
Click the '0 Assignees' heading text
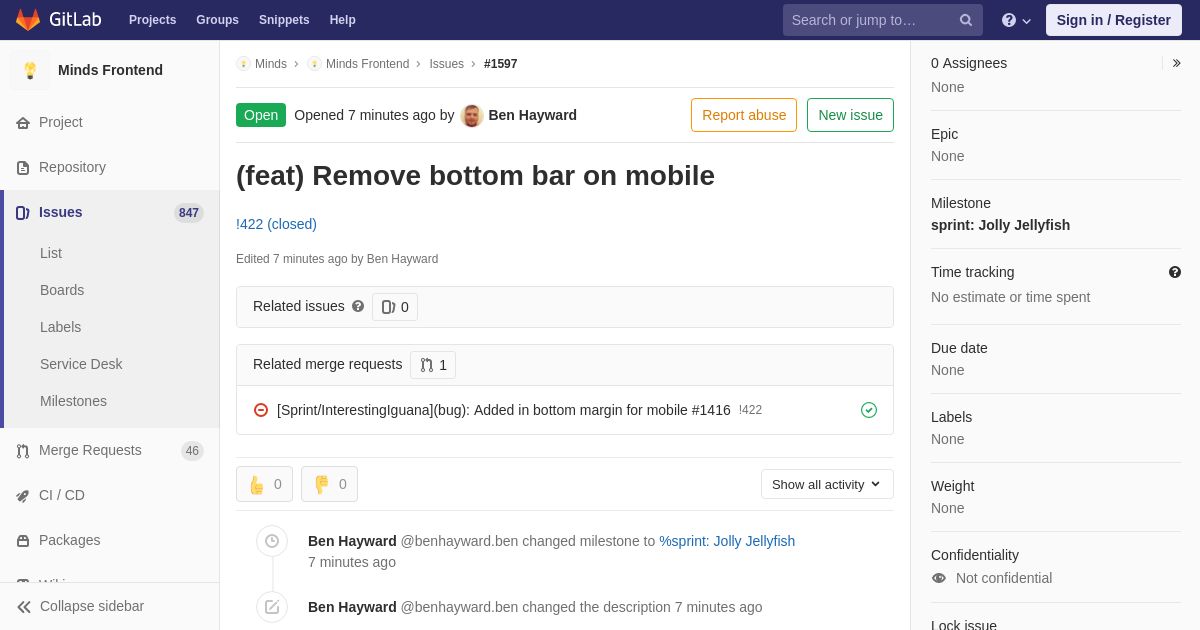coord(969,63)
